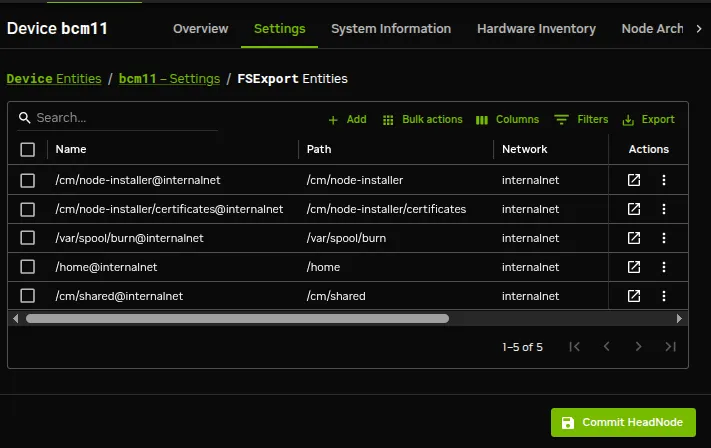The image size is (711, 448).
Task: Open the more-actions menu for /var/spool/burn@internalnet
Action: 664,238
